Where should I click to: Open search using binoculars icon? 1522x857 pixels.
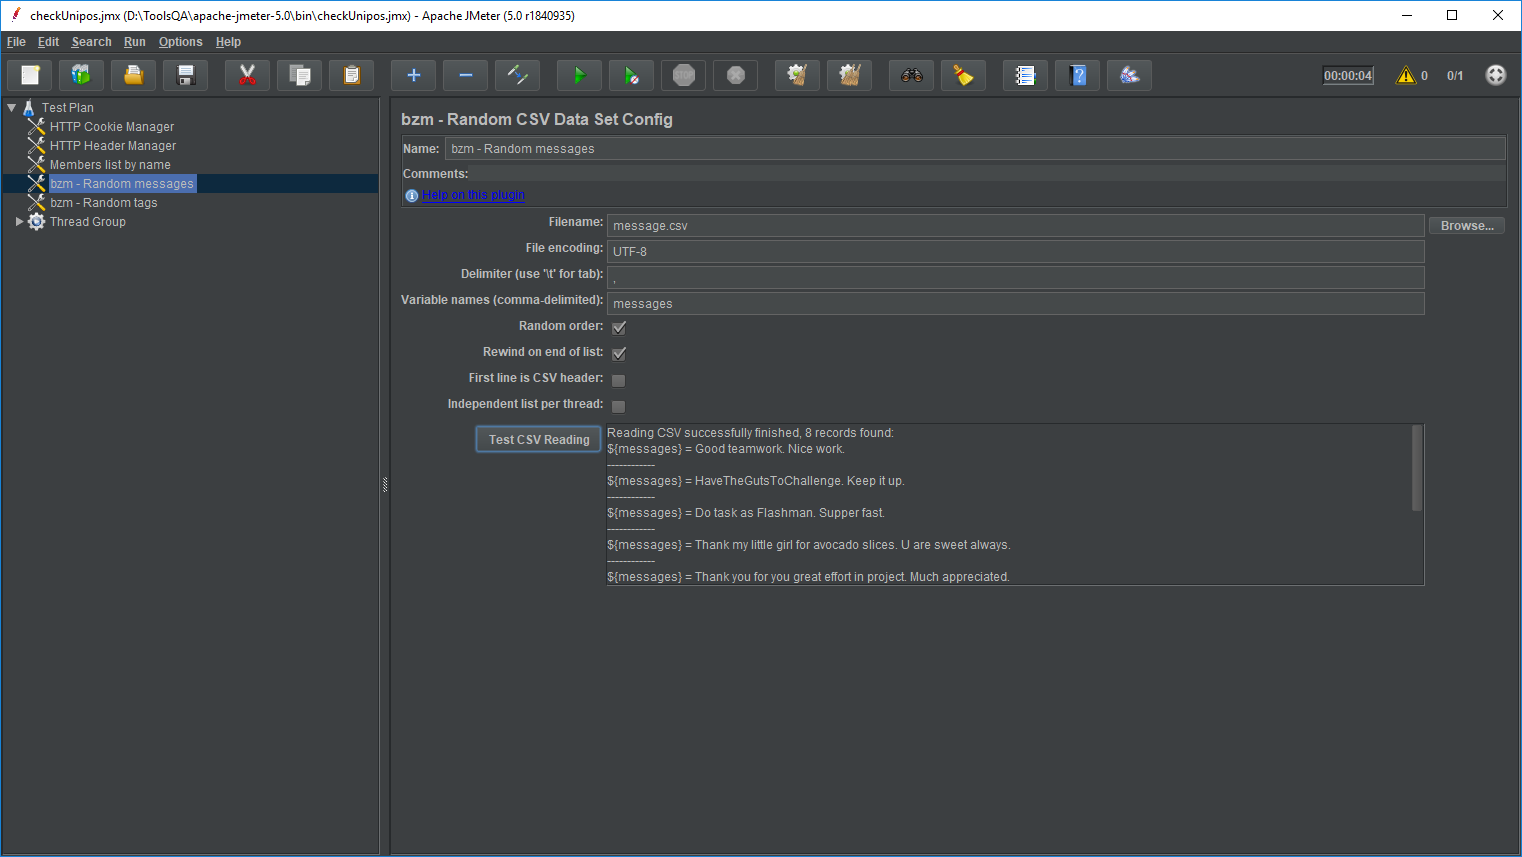(912, 75)
